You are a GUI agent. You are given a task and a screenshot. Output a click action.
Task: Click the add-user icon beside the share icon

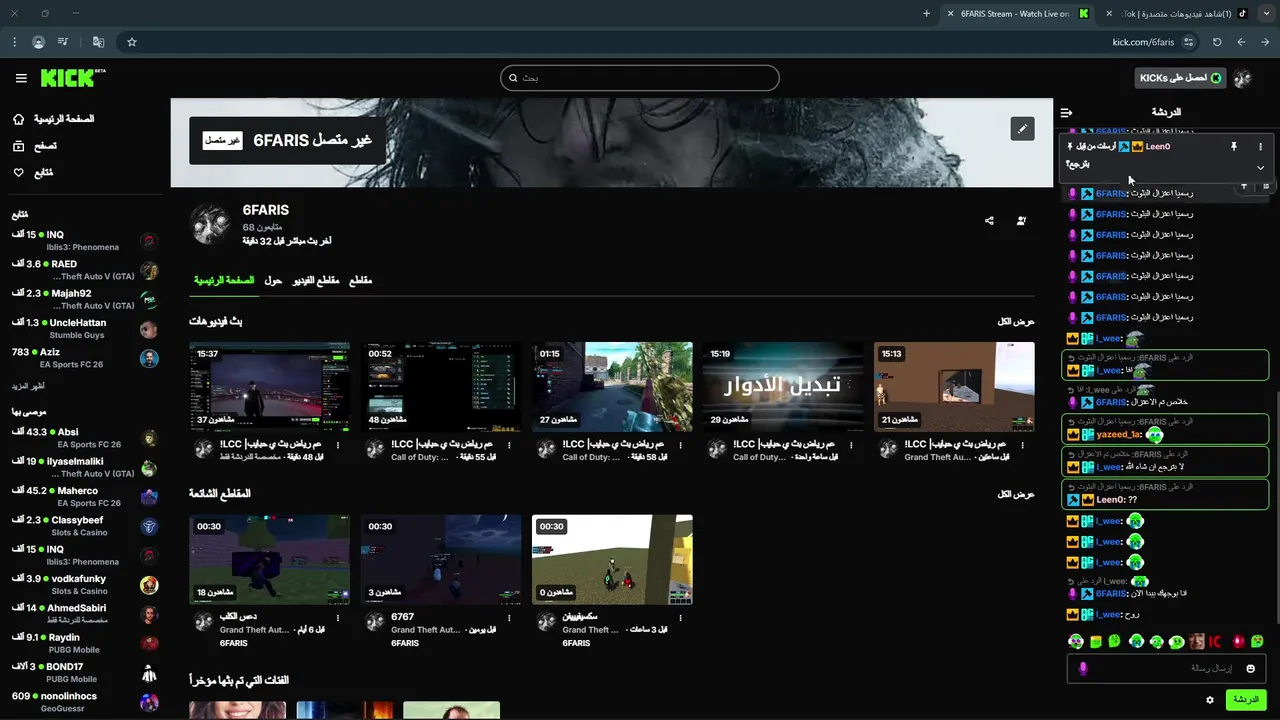[x=1021, y=221]
